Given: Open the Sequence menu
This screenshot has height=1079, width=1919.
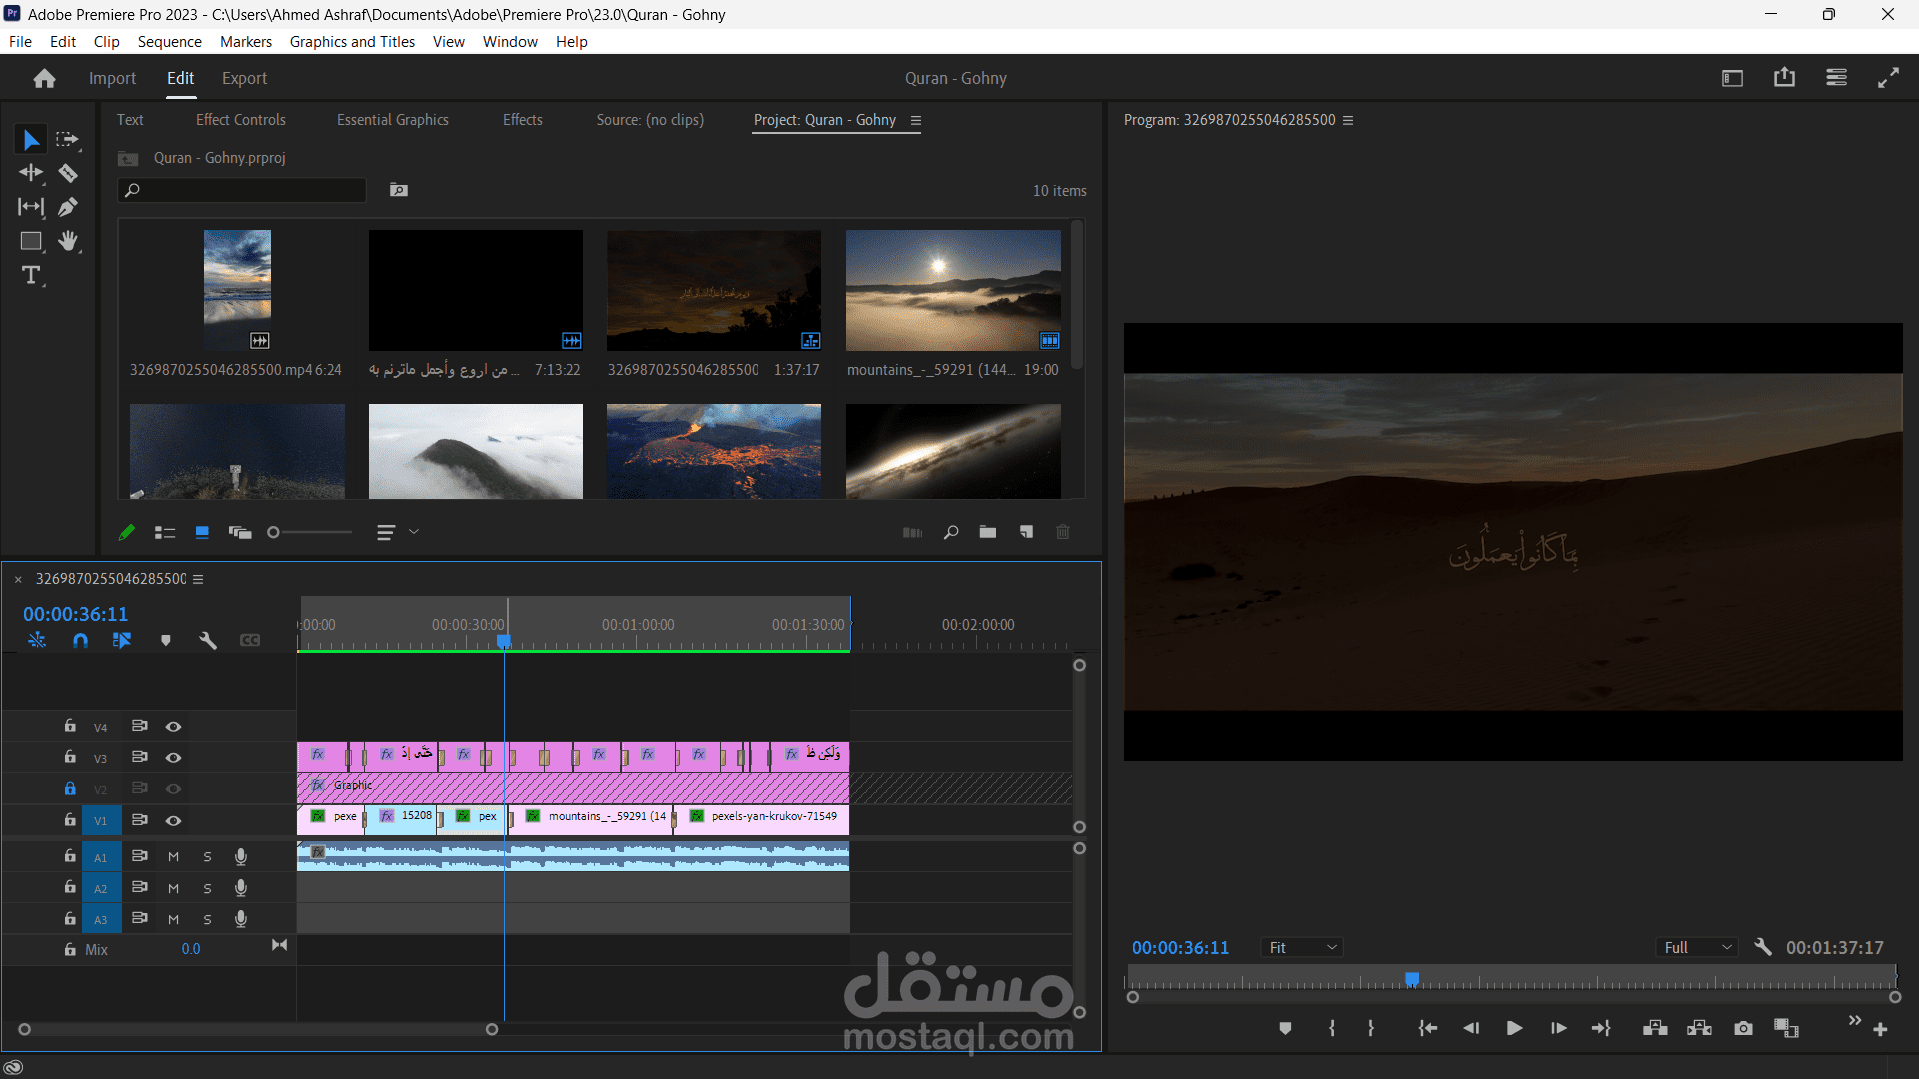Looking at the screenshot, I should pos(169,41).
